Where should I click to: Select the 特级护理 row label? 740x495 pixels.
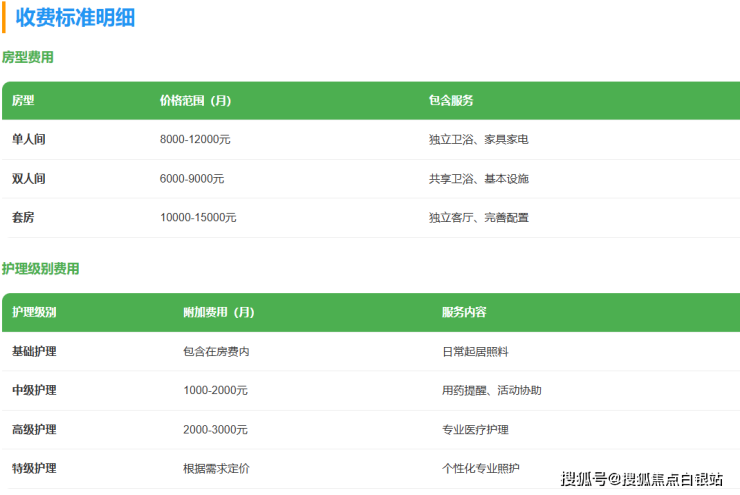coord(34,468)
